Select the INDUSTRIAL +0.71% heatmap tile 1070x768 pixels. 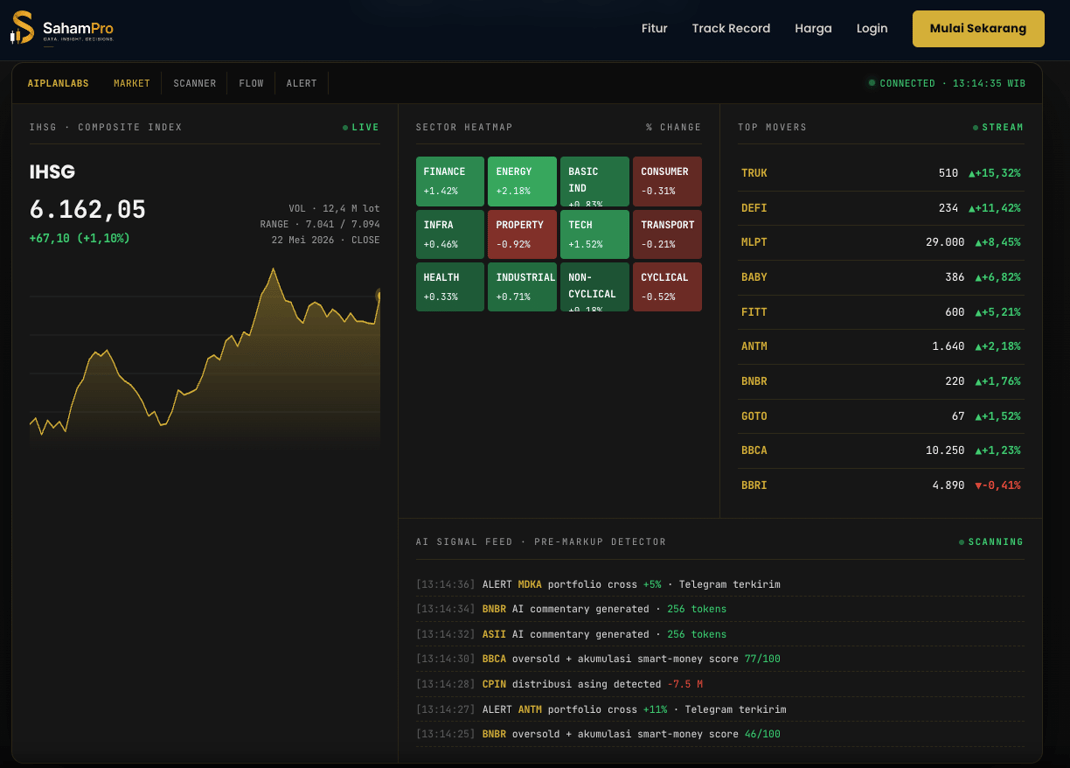(522, 287)
